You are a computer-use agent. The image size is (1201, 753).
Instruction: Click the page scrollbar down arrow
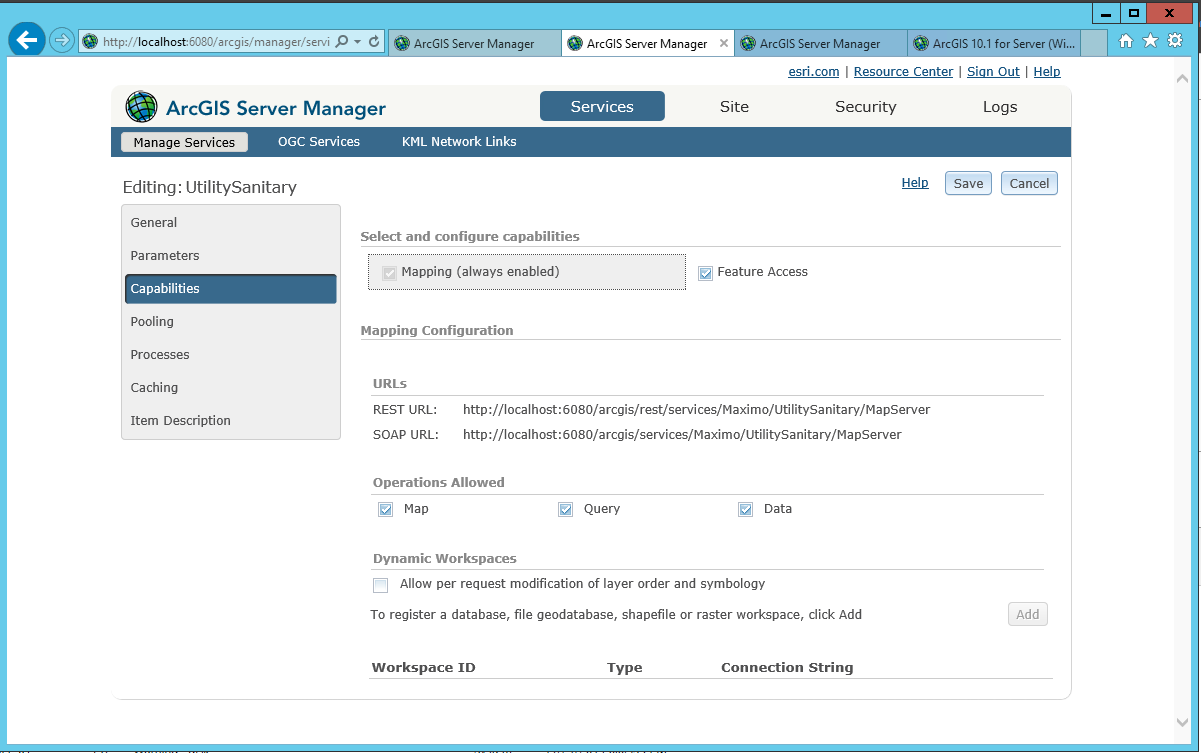1184,723
